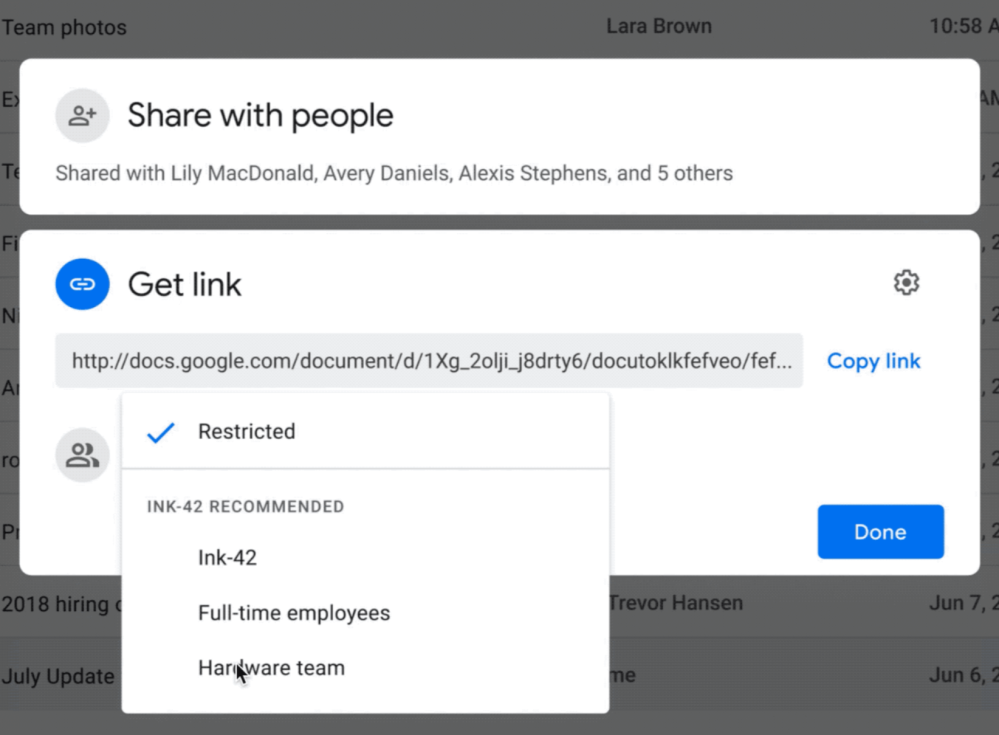Click the Share with people heading
Viewport: 999px width, 735px height.
pyautogui.click(x=260, y=115)
